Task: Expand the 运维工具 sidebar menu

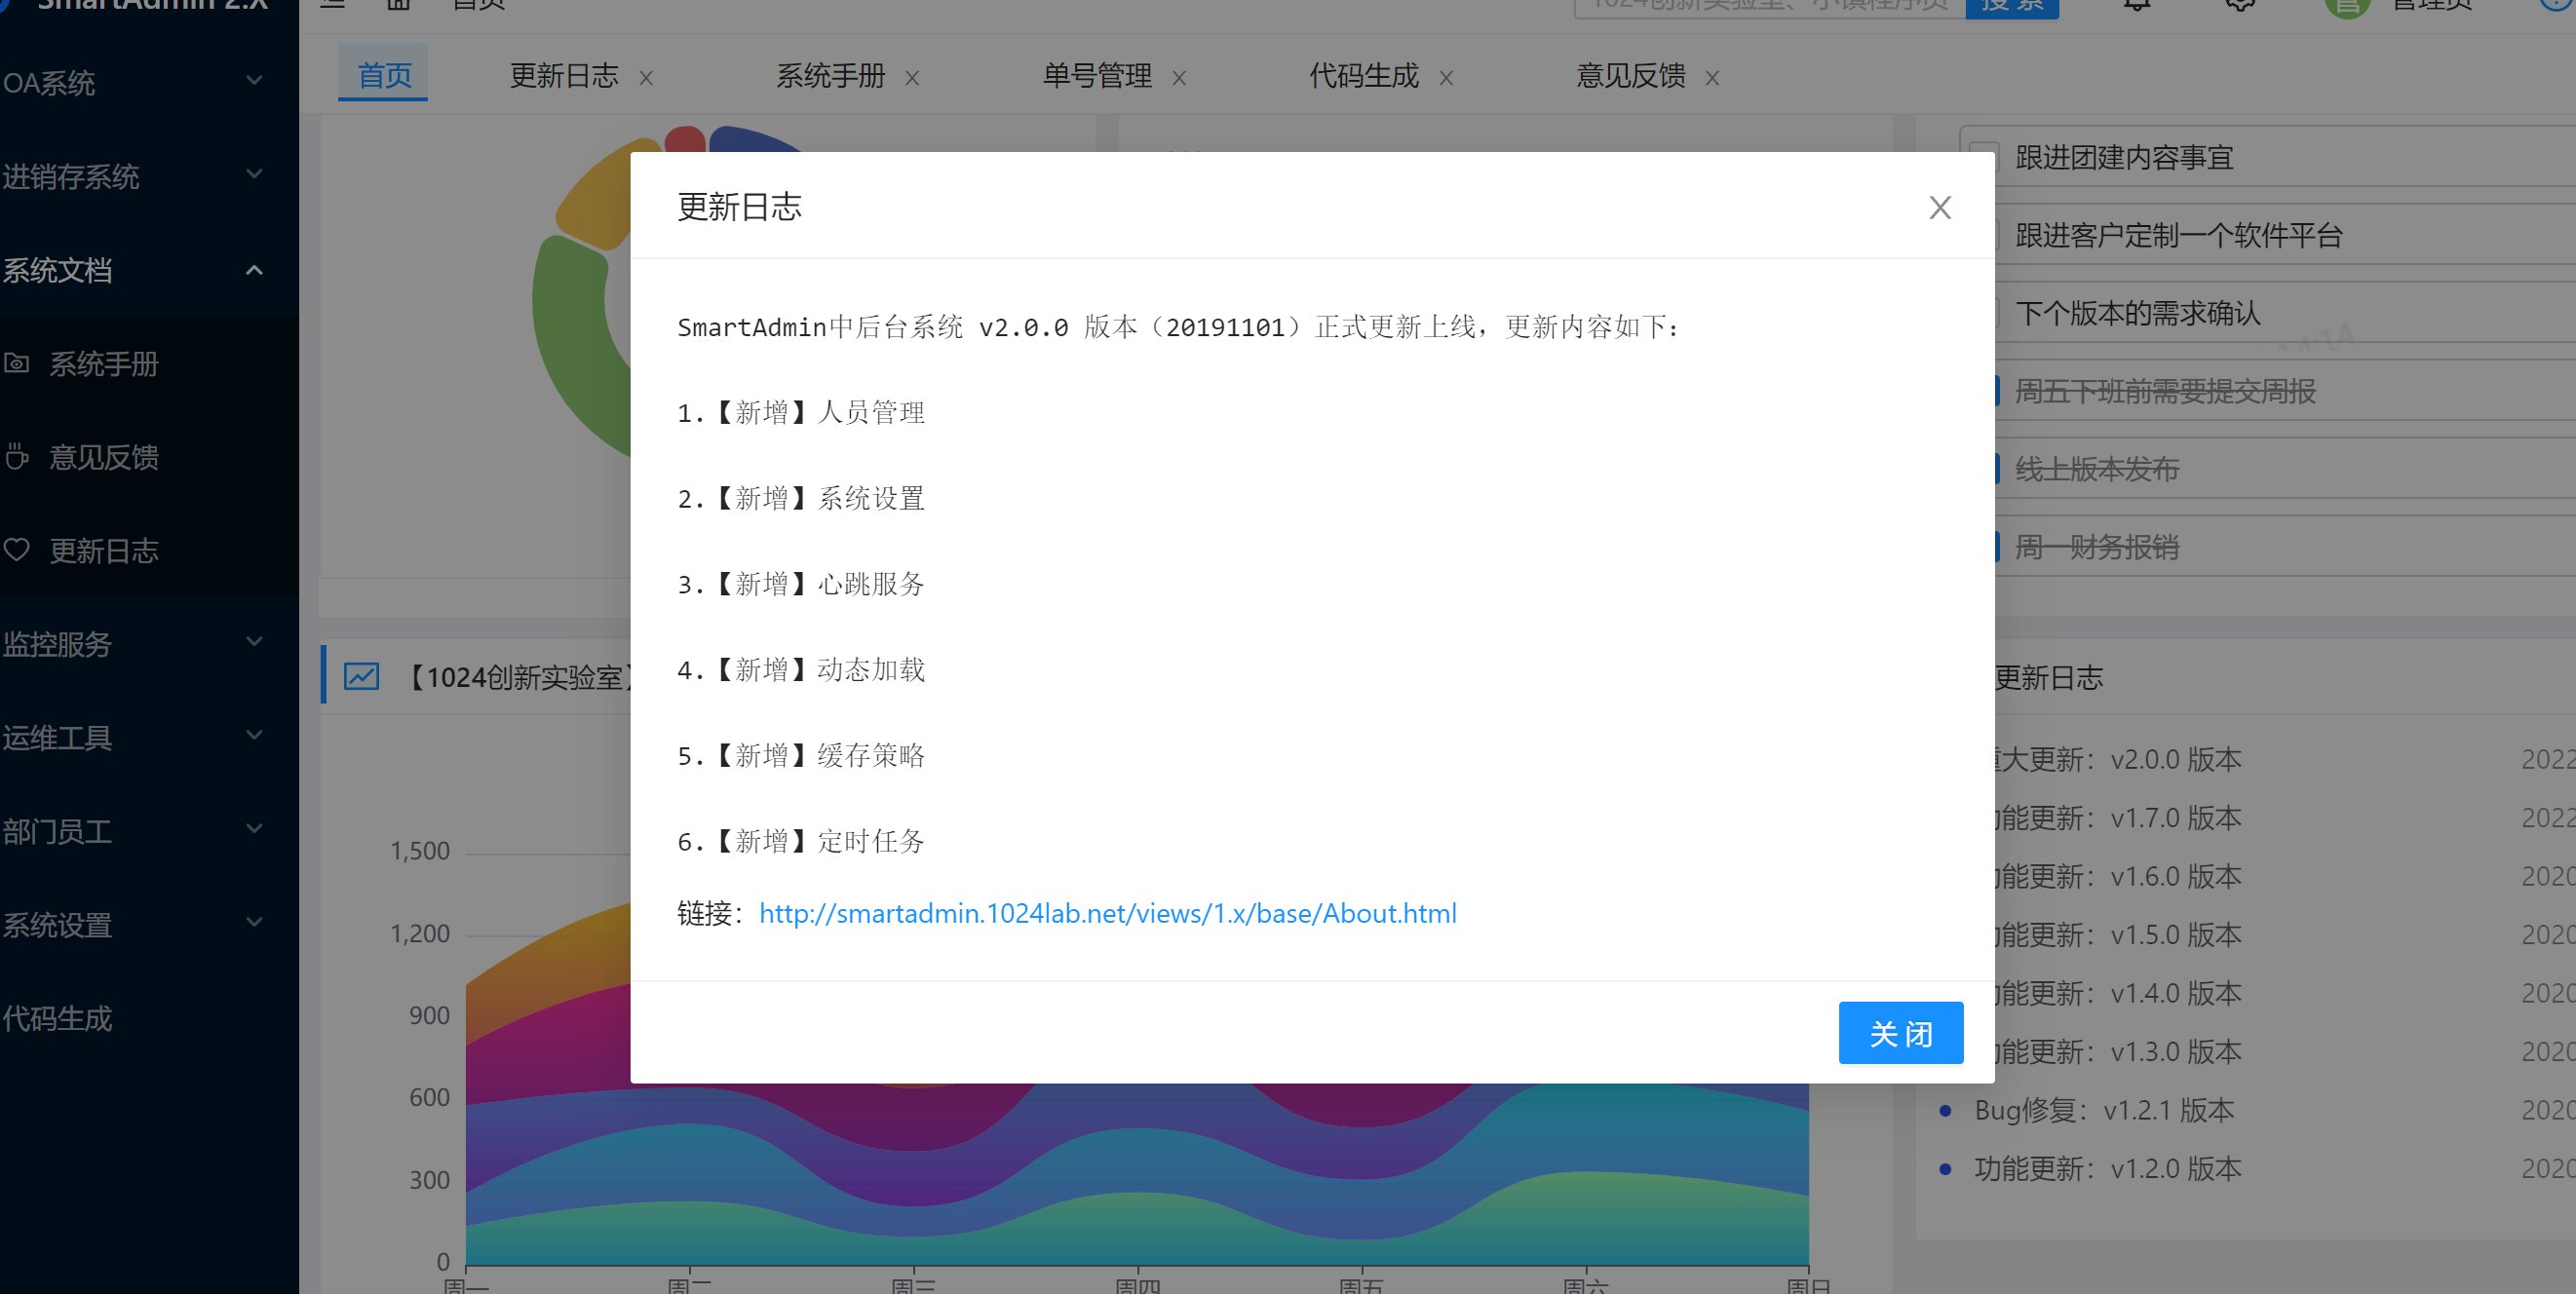Action: click(149, 737)
